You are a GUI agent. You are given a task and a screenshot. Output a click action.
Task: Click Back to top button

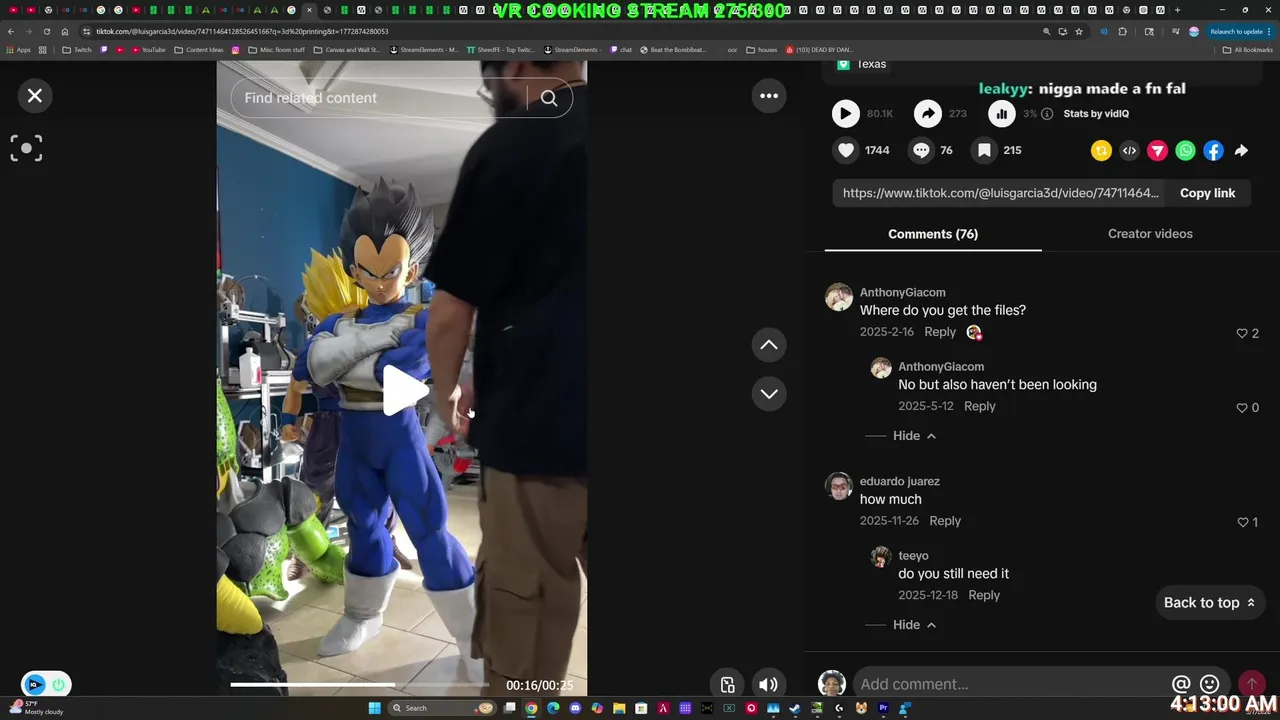(1209, 603)
